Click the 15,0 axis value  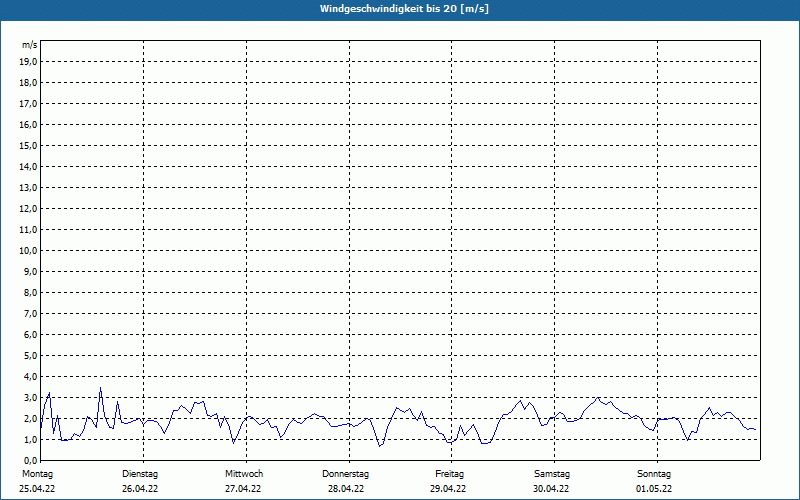(29, 145)
